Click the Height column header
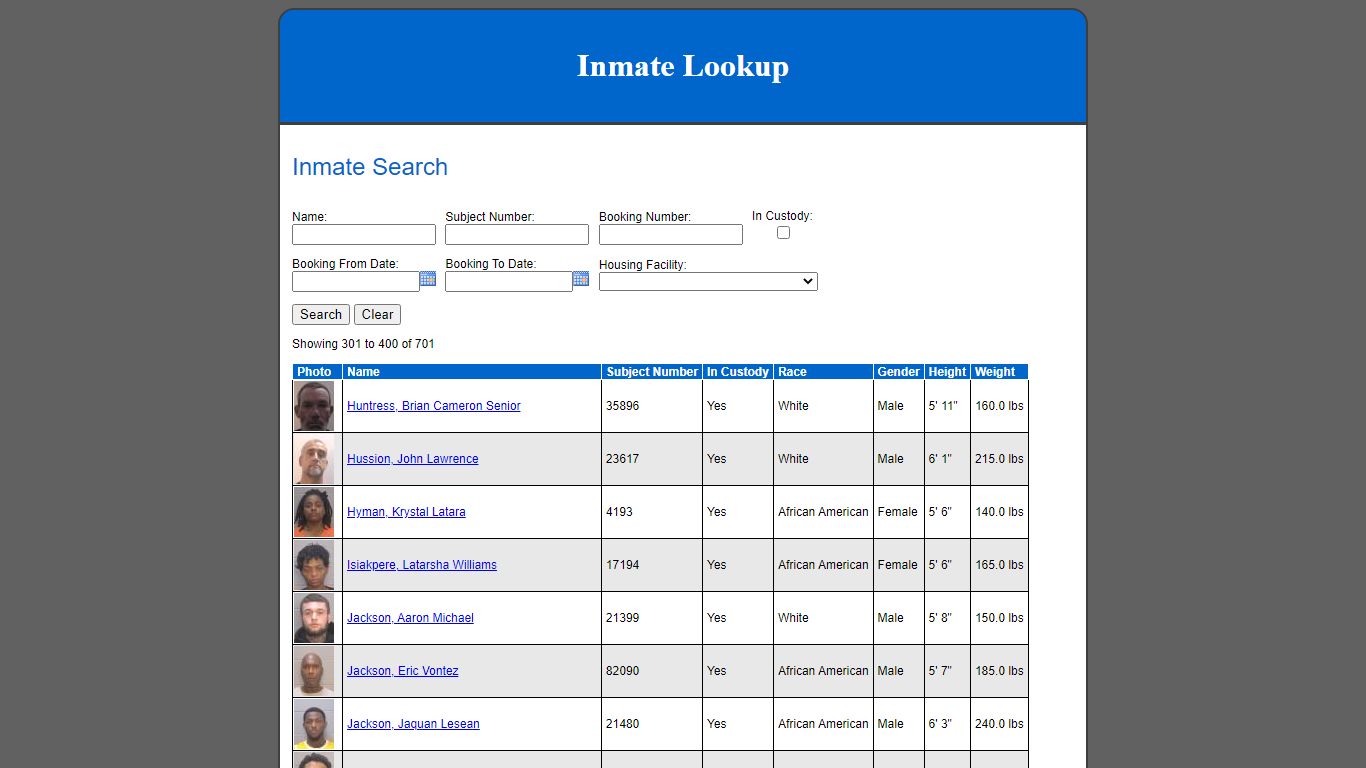1366x768 pixels. (947, 372)
